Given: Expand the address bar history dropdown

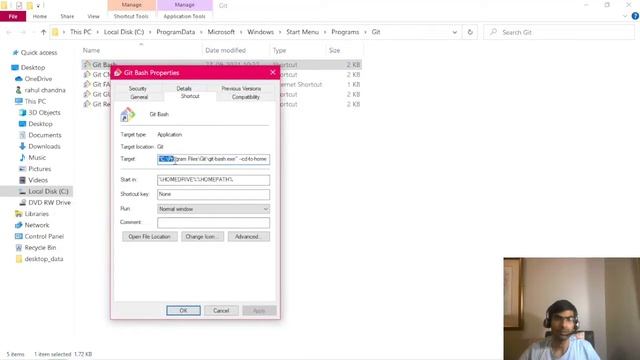Looking at the screenshot, I should pos(455,32).
